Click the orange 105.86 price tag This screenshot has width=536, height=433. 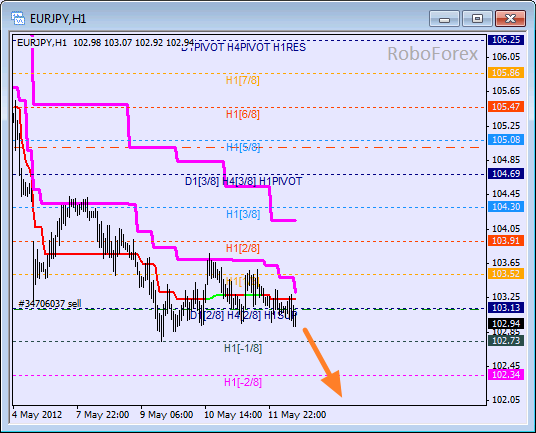coord(506,72)
